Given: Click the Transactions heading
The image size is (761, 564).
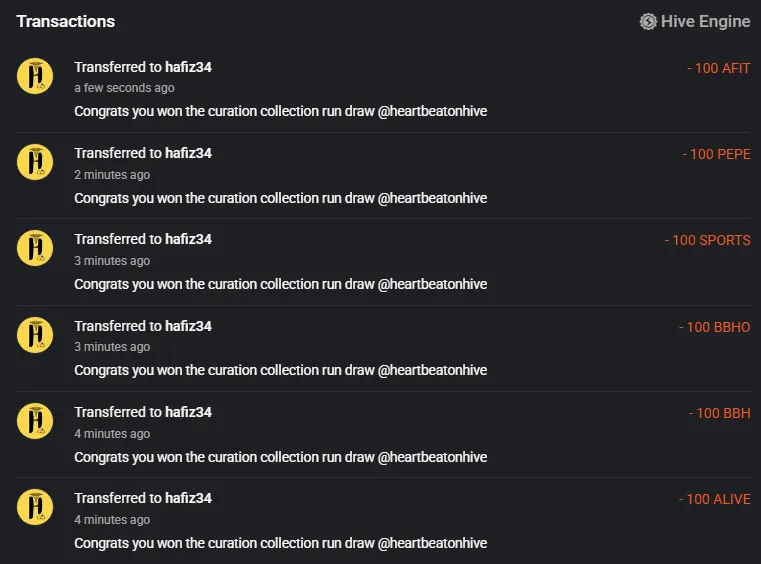Looking at the screenshot, I should tap(66, 21).
